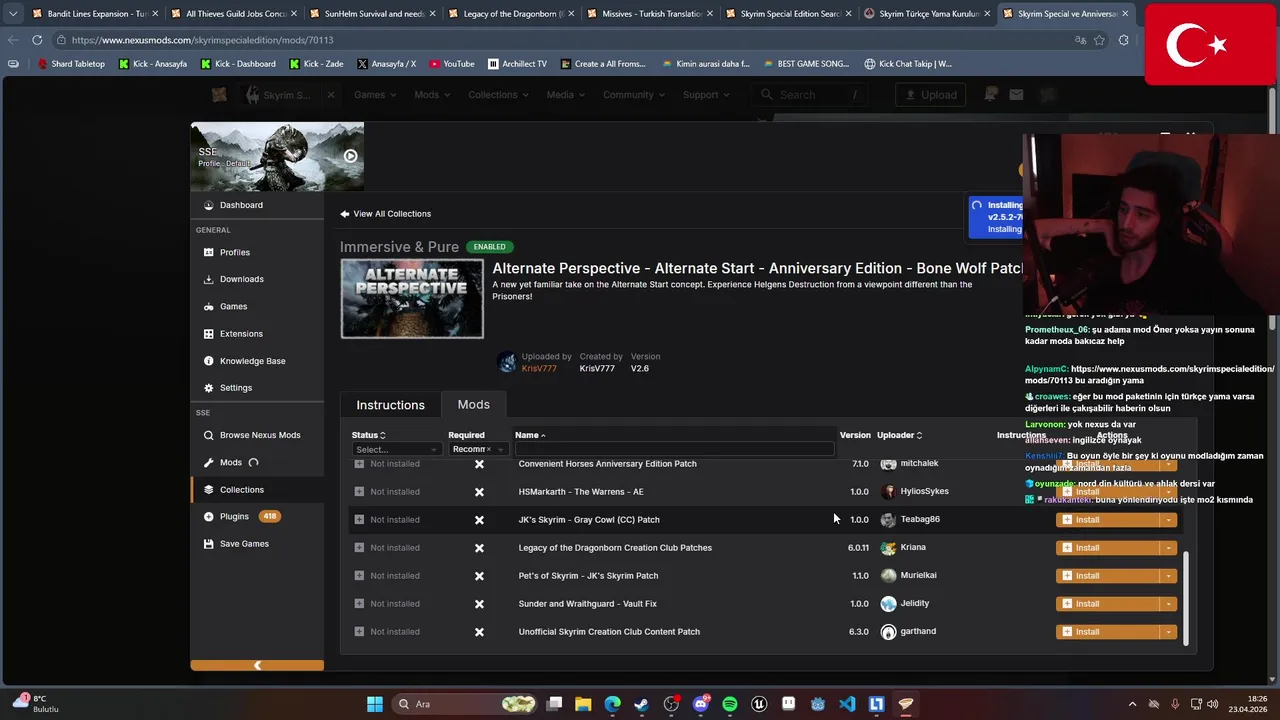Open Status filter Select dropdown
The width and height of the screenshot is (1280, 720).
pos(396,450)
